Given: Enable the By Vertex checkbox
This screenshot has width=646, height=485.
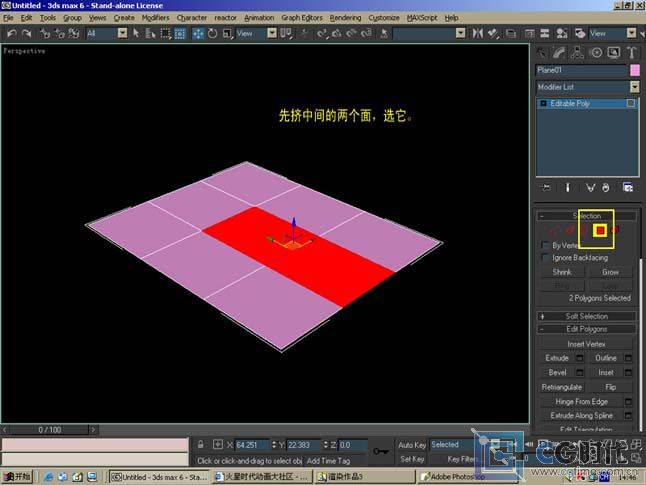Looking at the screenshot, I should point(545,245).
